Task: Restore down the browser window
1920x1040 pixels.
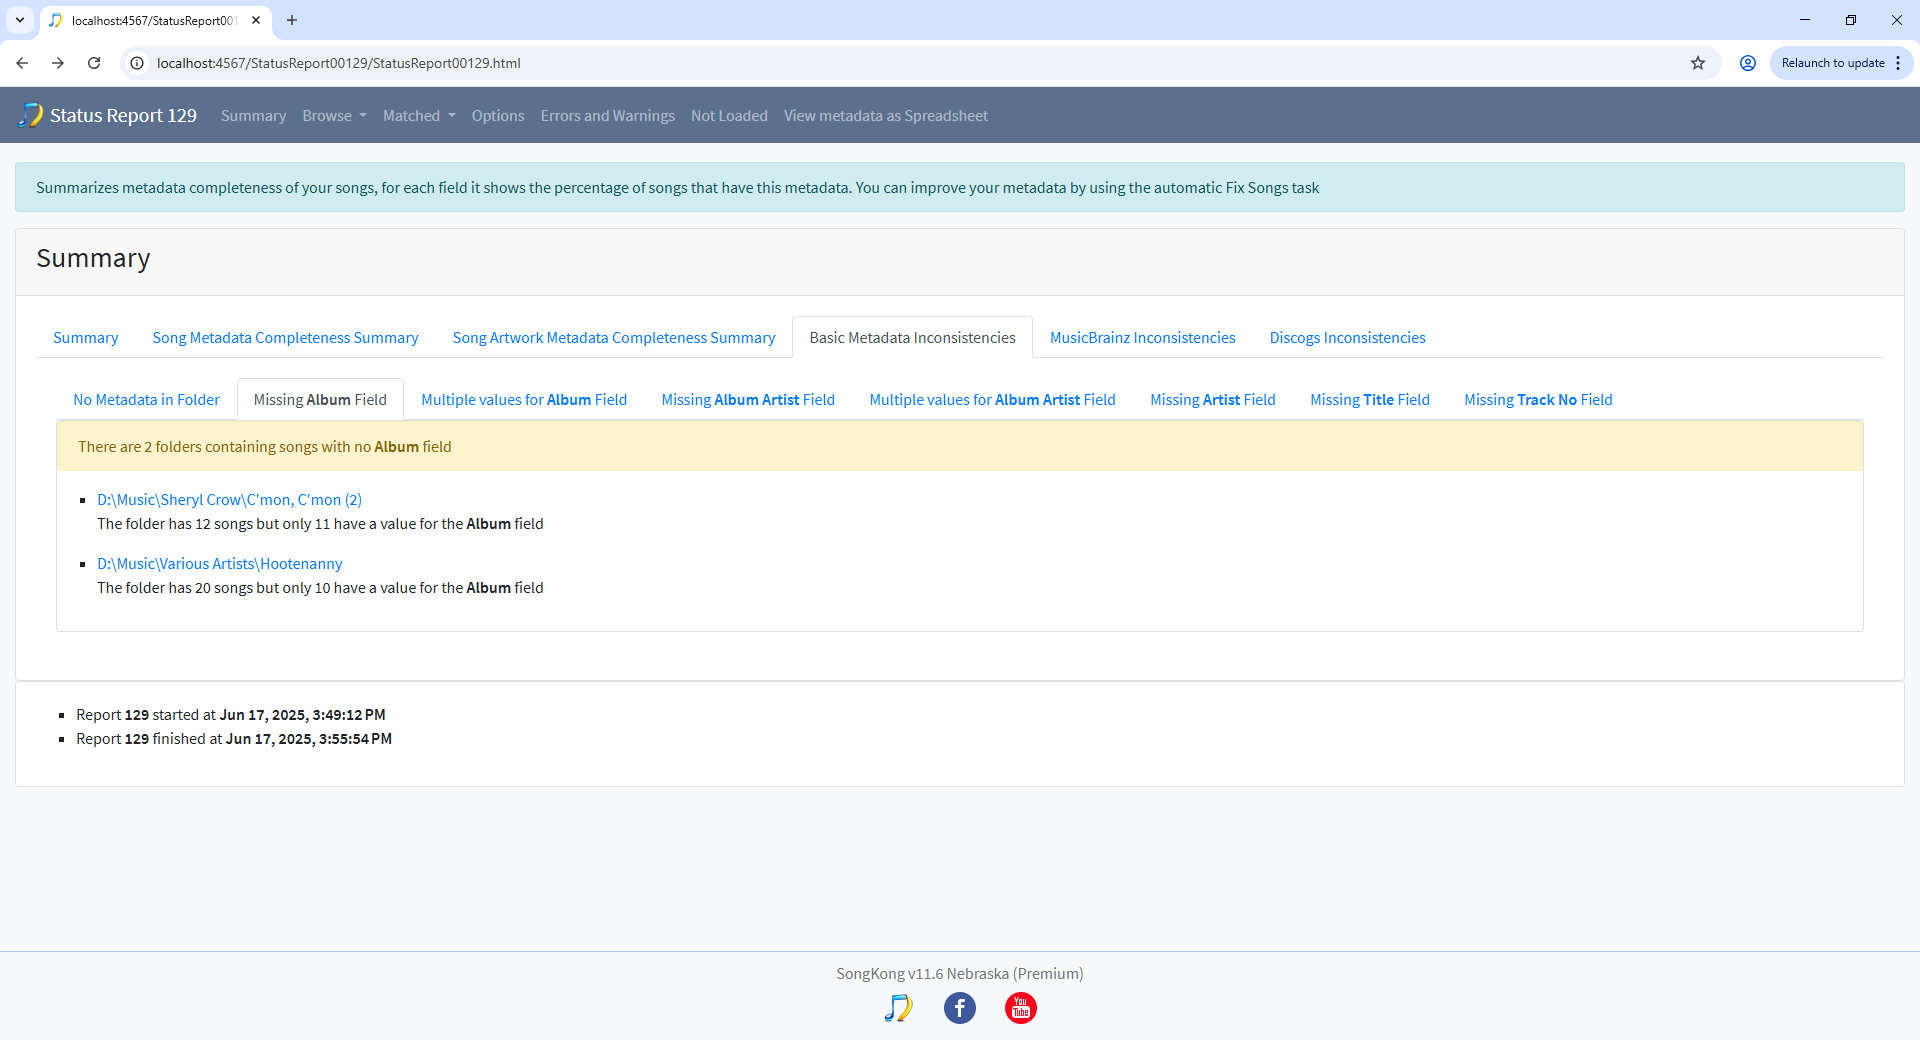Action: point(1851,20)
